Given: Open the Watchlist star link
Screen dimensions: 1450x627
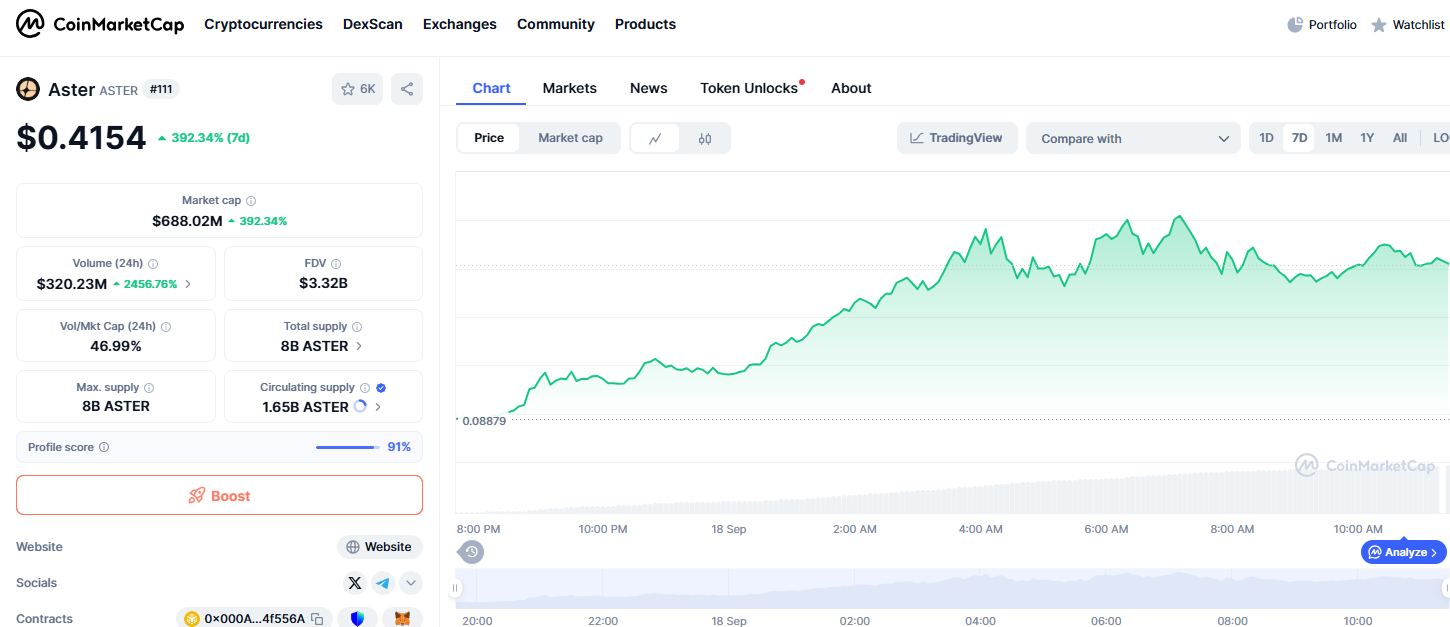Looking at the screenshot, I should [1408, 24].
